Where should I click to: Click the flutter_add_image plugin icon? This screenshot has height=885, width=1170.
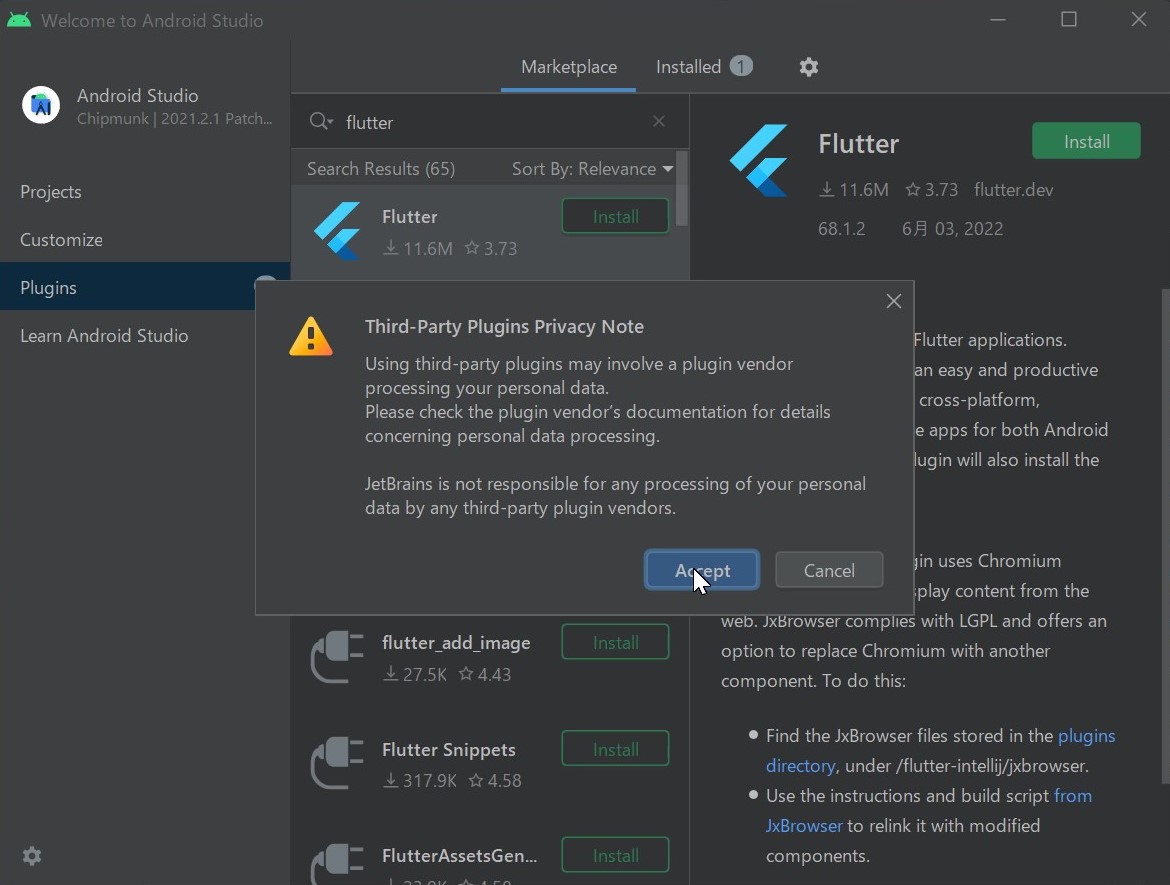[336, 657]
